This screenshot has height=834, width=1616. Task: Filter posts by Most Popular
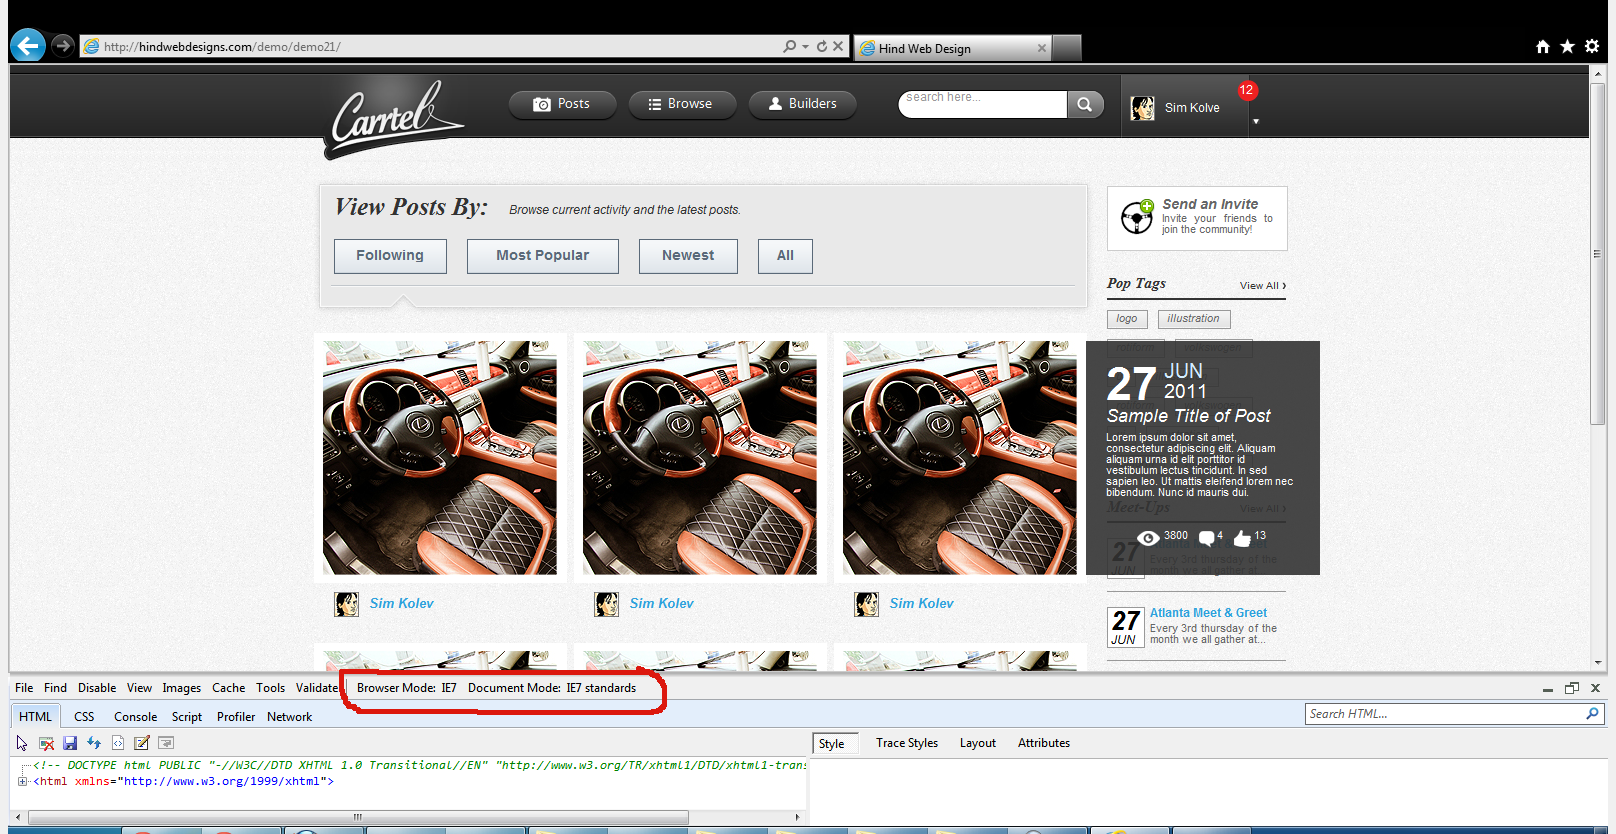(543, 256)
